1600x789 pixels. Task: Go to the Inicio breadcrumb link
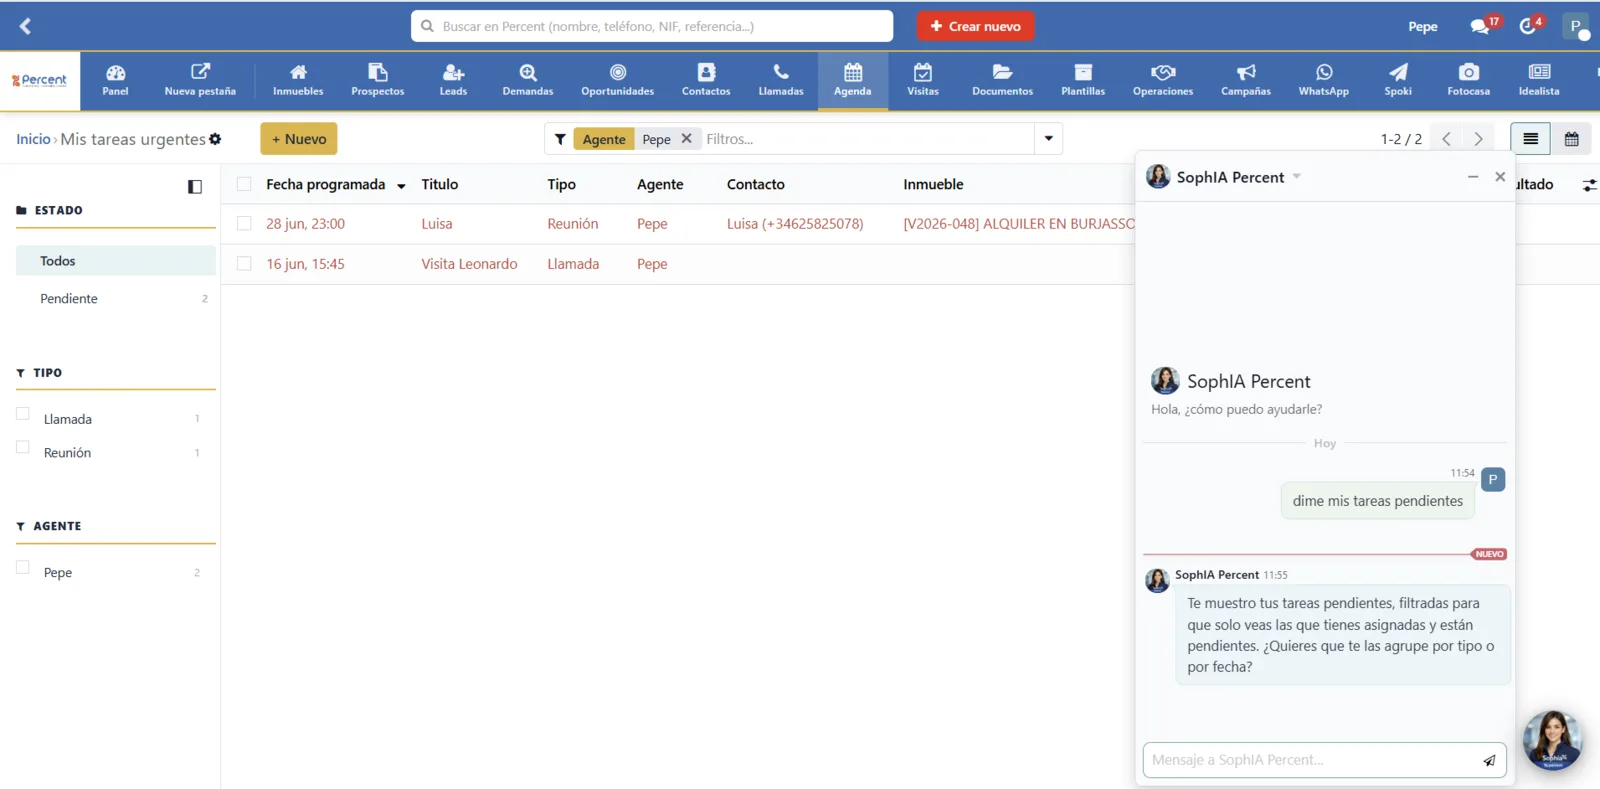click(33, 139)
